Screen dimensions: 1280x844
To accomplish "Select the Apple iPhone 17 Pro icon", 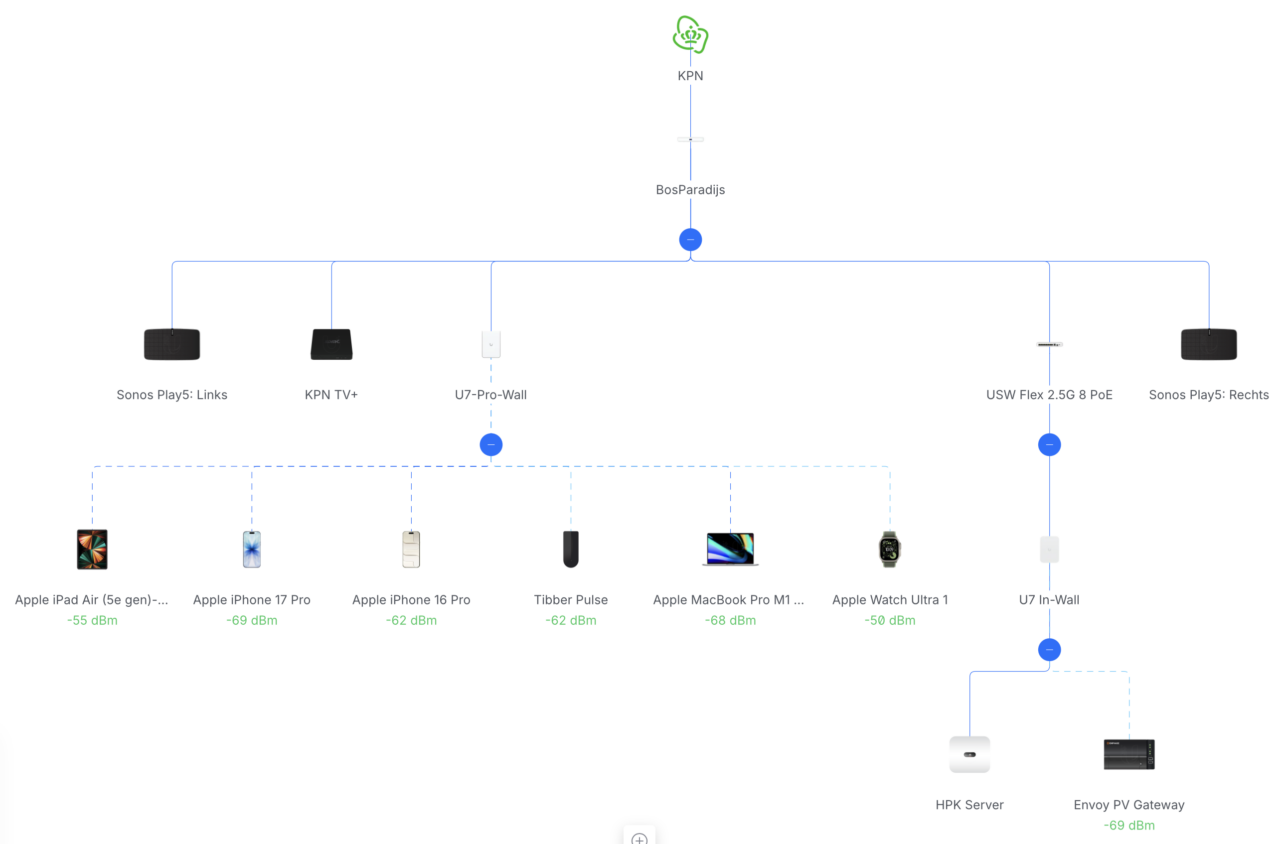I will click(252, 549).
